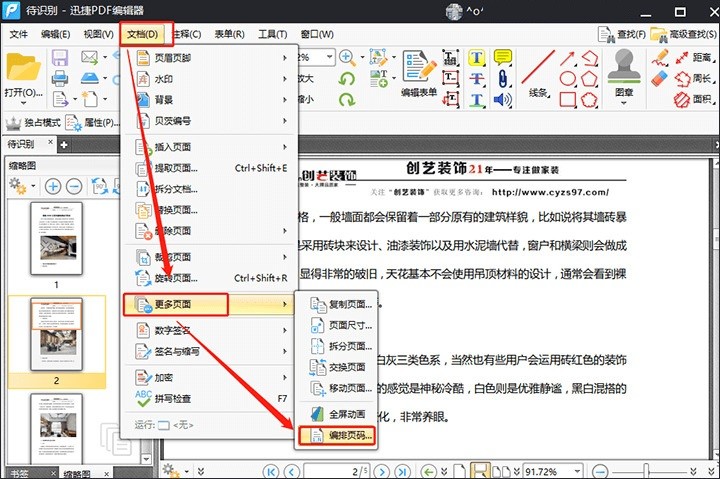Click the 高级查找(S) button
Image resolution: width=720 pixels, height=479 pixels.
click(x=683, y=34)
